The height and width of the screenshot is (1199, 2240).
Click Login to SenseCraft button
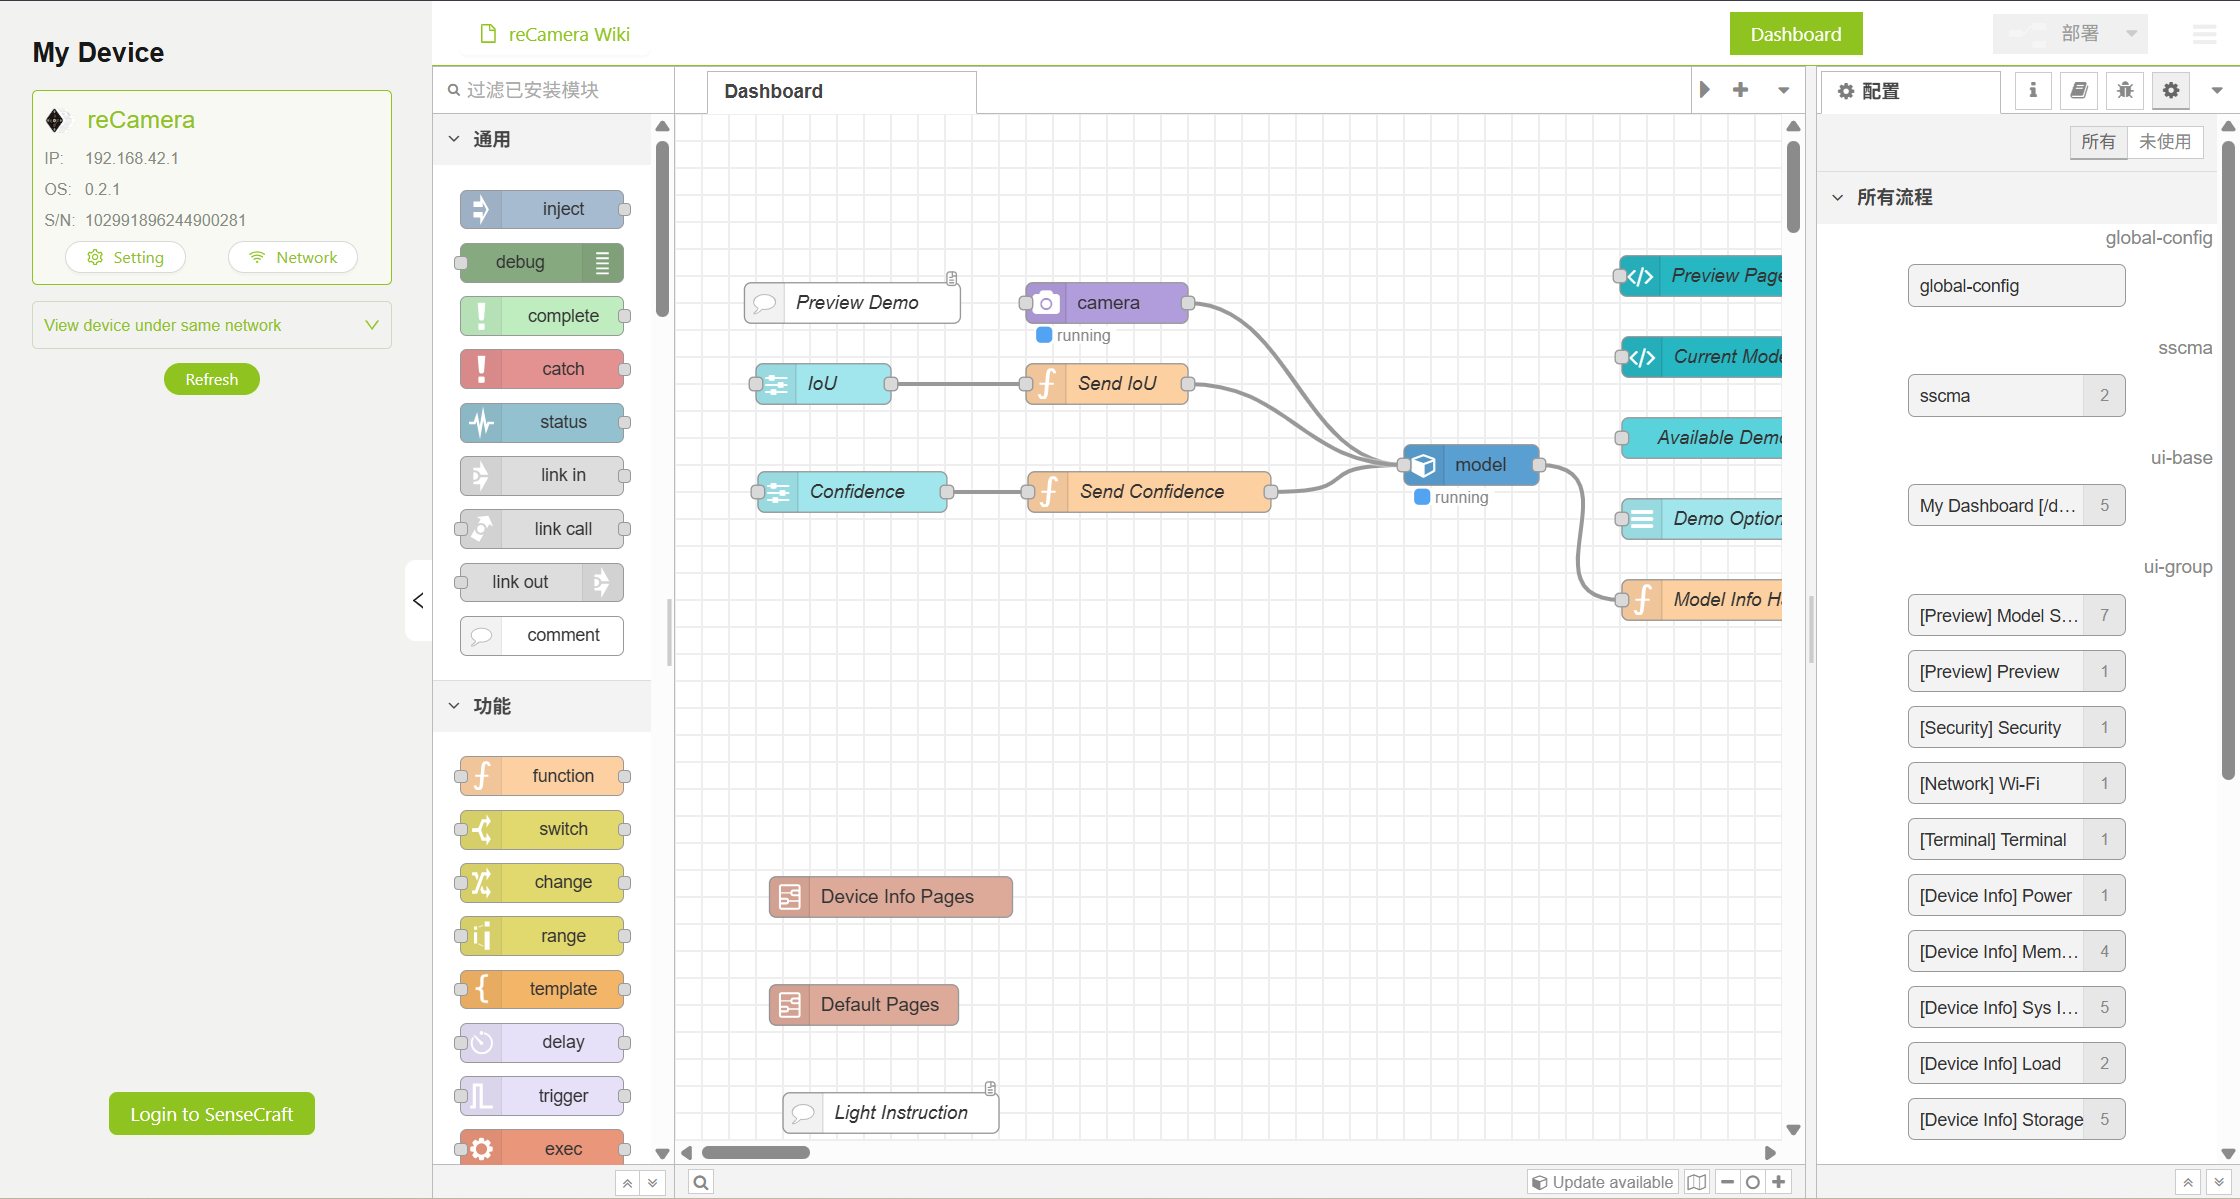[211, 1114]
